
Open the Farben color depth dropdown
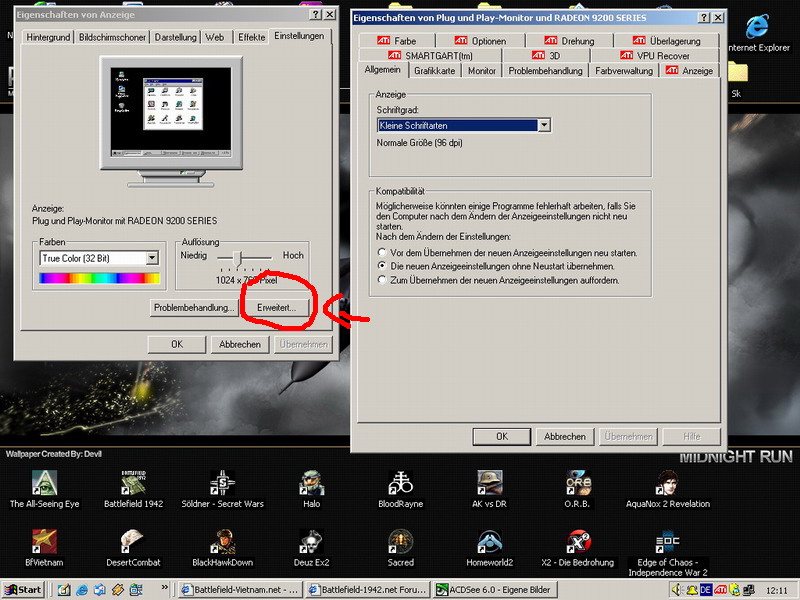(x=152, y=258)
